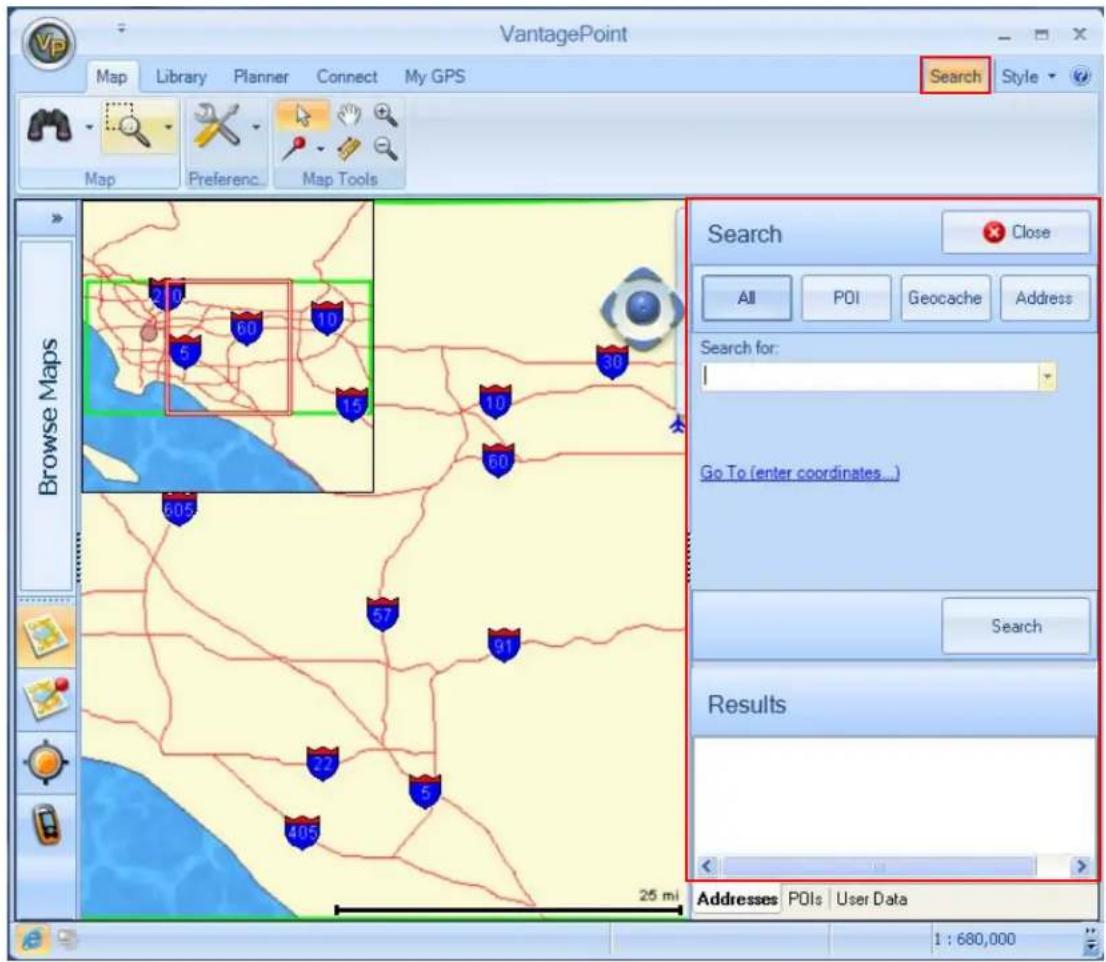Click the map navigation compass control

coord(642,308)
